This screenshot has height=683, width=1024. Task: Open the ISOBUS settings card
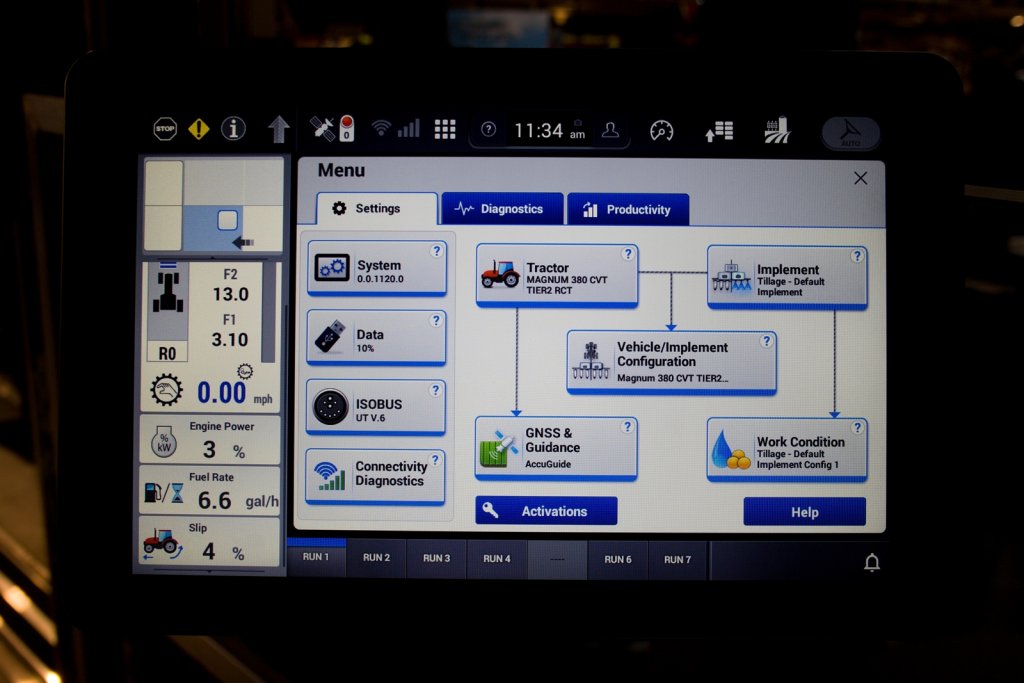tap(376, 407)
